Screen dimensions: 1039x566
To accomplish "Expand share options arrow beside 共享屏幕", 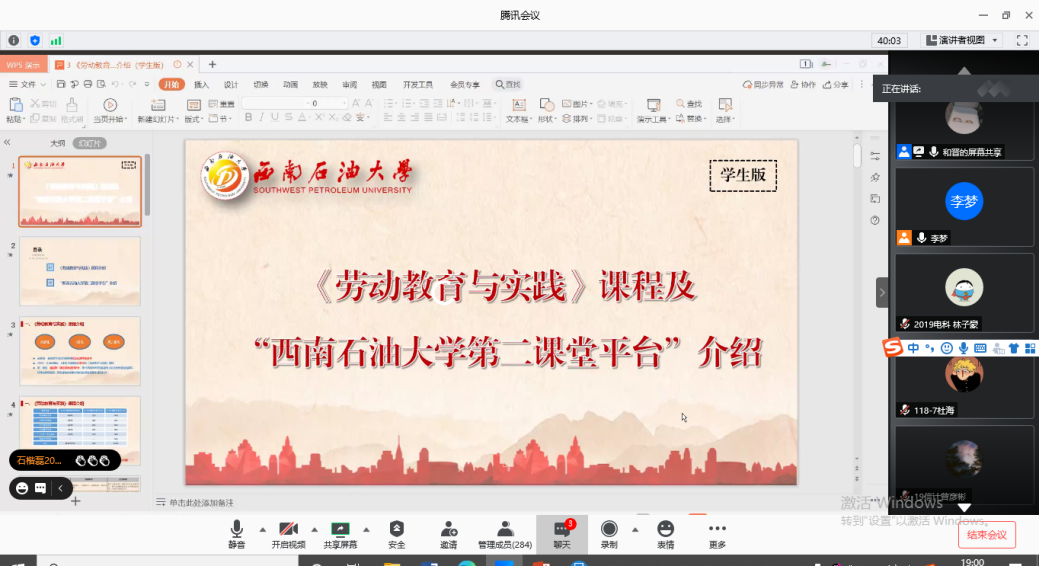I will tap(366, 530).
